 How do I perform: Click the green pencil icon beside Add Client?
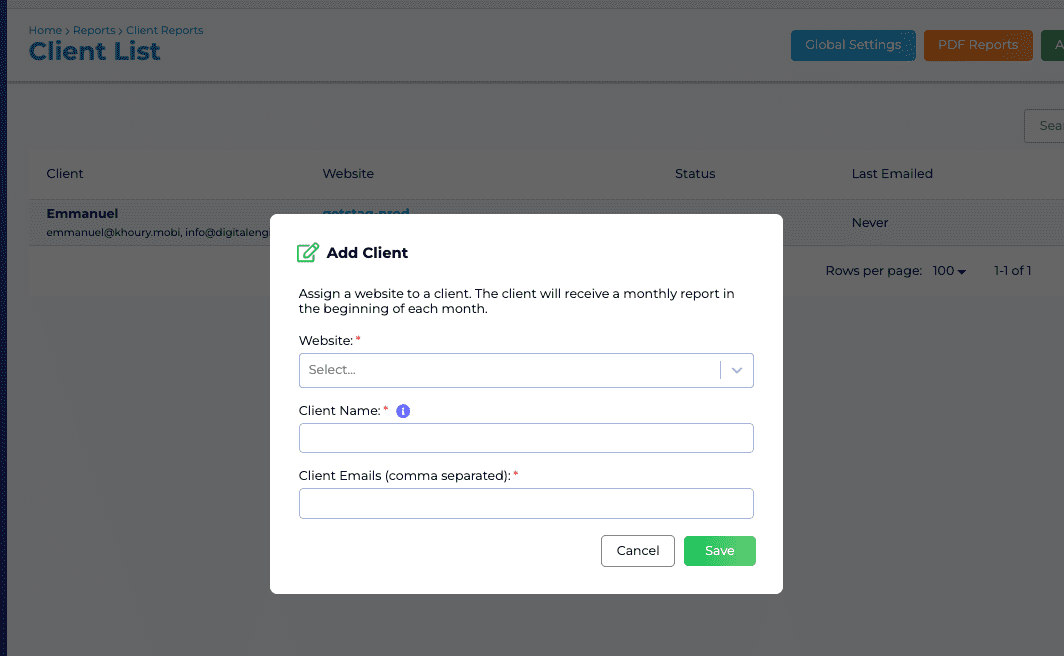(x=307, y=252)
